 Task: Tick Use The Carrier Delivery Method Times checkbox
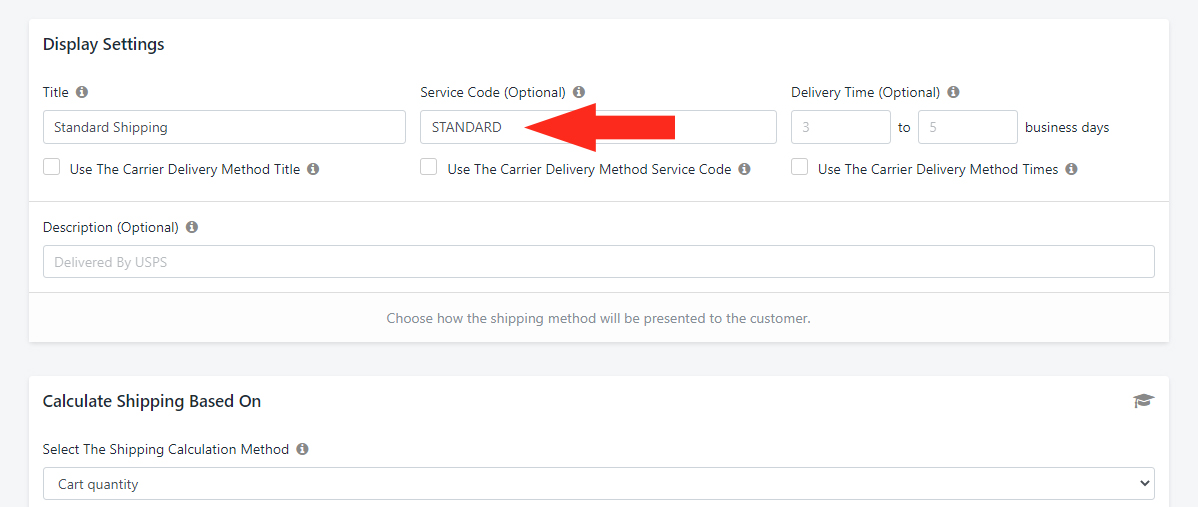[x=799, y=167]
